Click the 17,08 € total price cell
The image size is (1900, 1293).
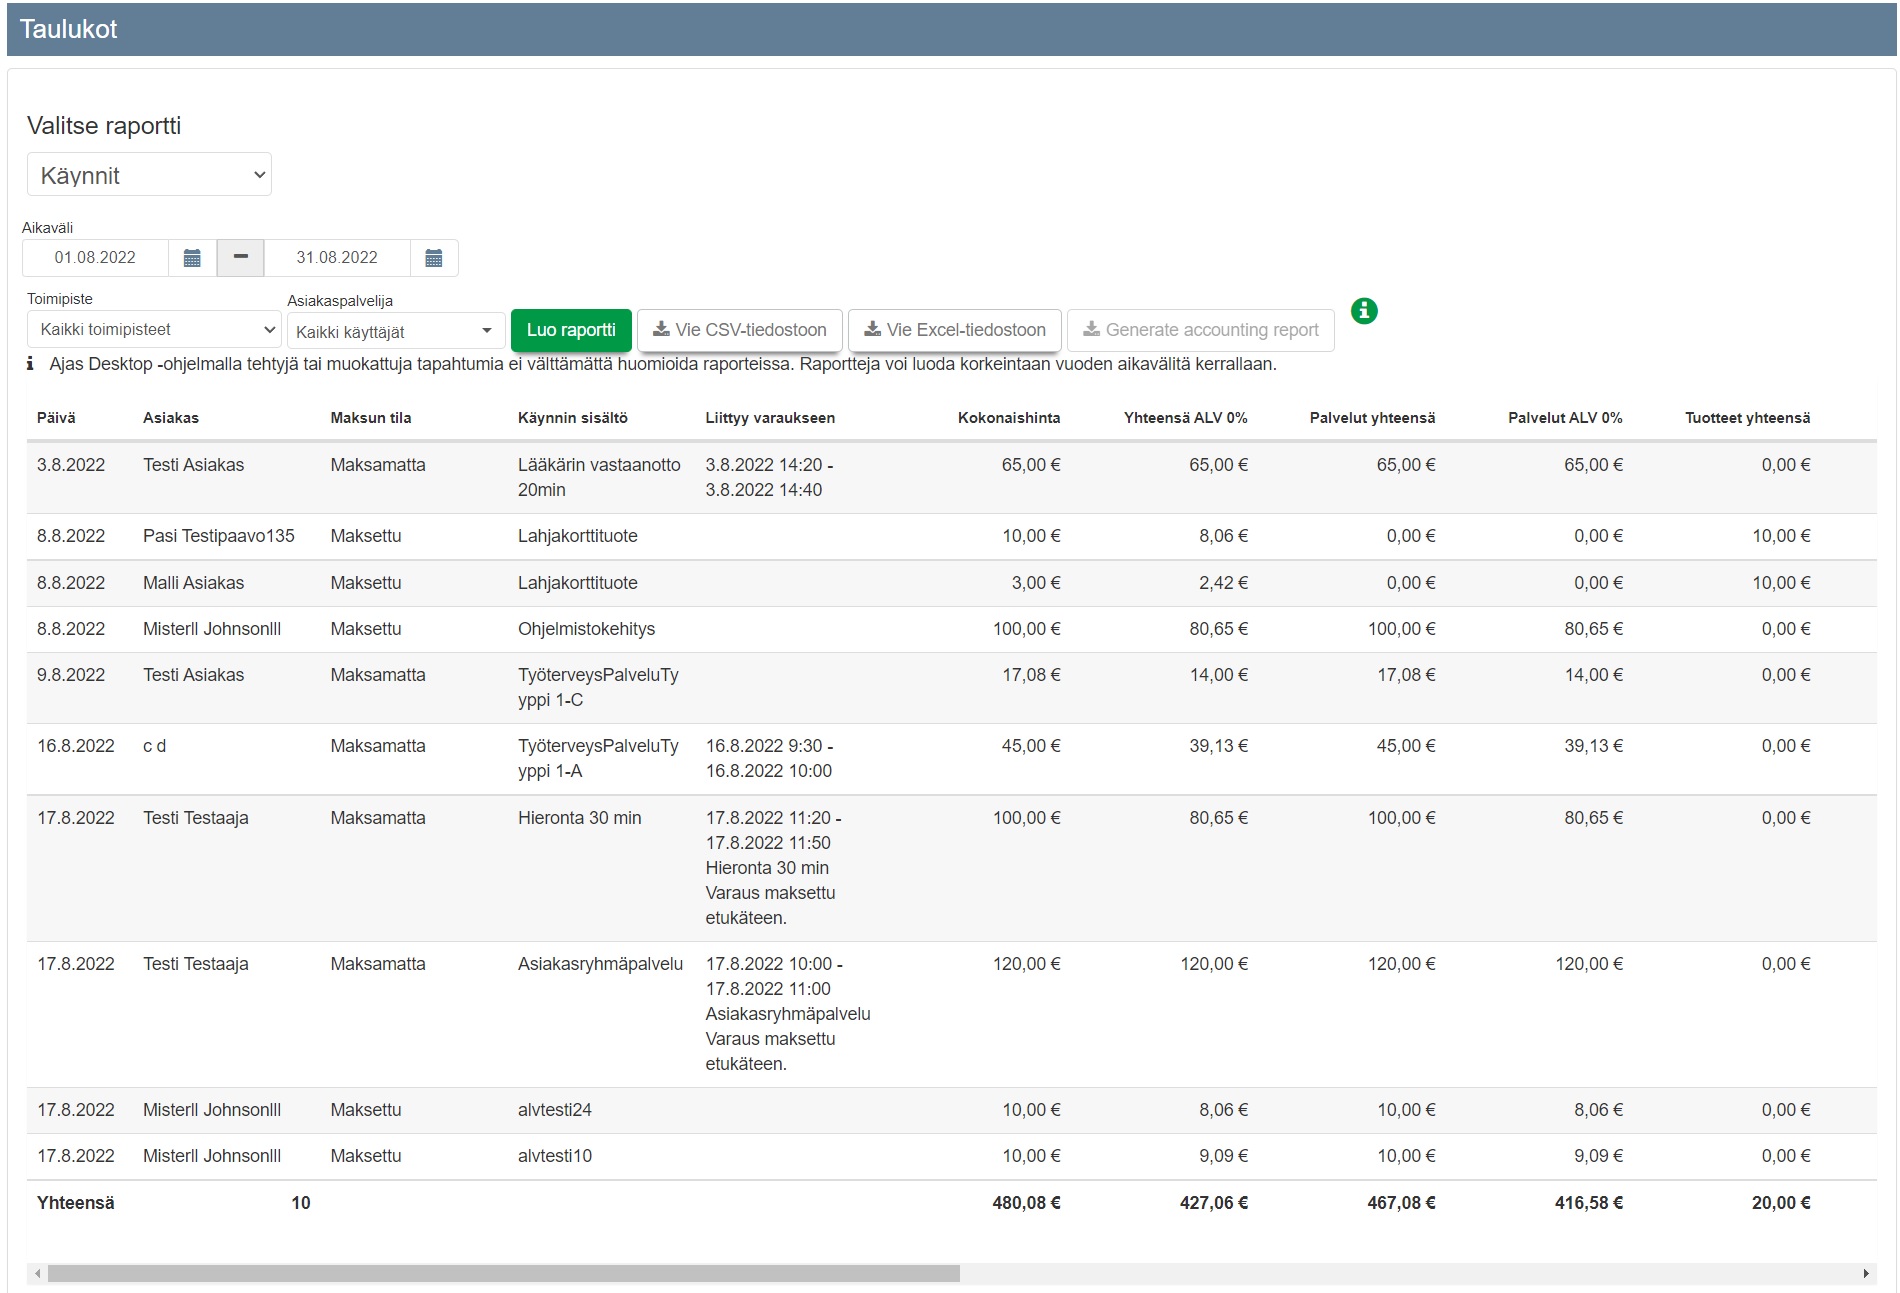pos(1032,675)
